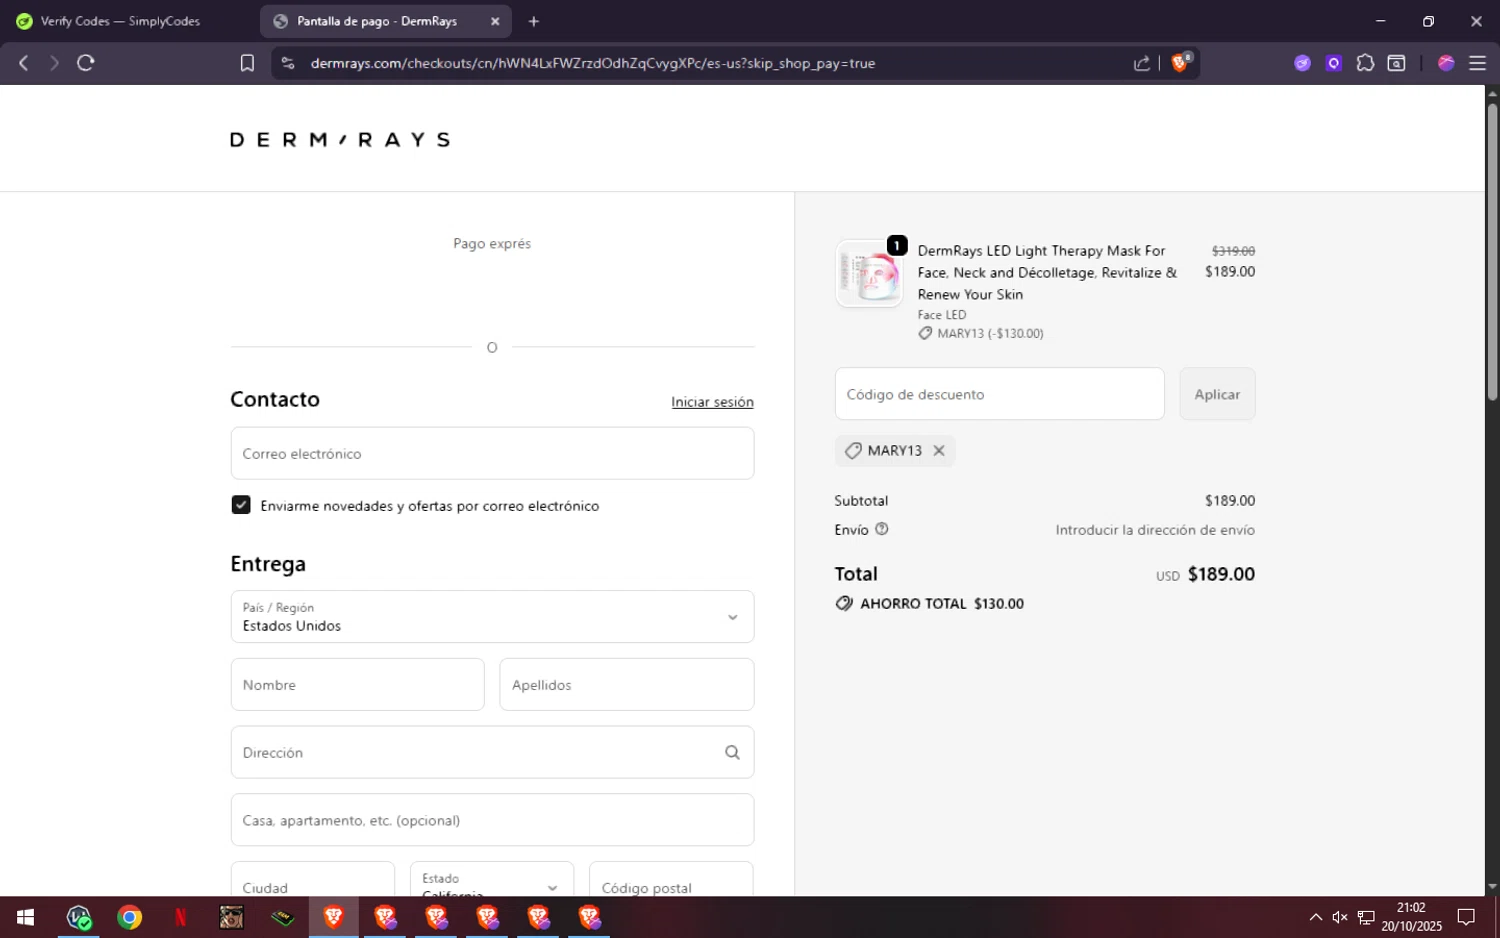Click the browser forward arrow

54,63
